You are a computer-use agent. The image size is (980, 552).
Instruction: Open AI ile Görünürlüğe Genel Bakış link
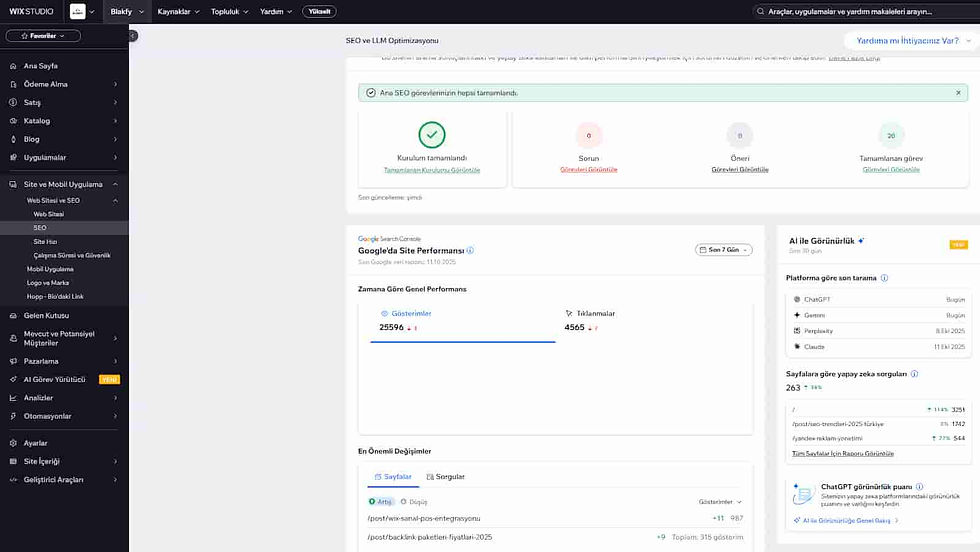point(846,520)
